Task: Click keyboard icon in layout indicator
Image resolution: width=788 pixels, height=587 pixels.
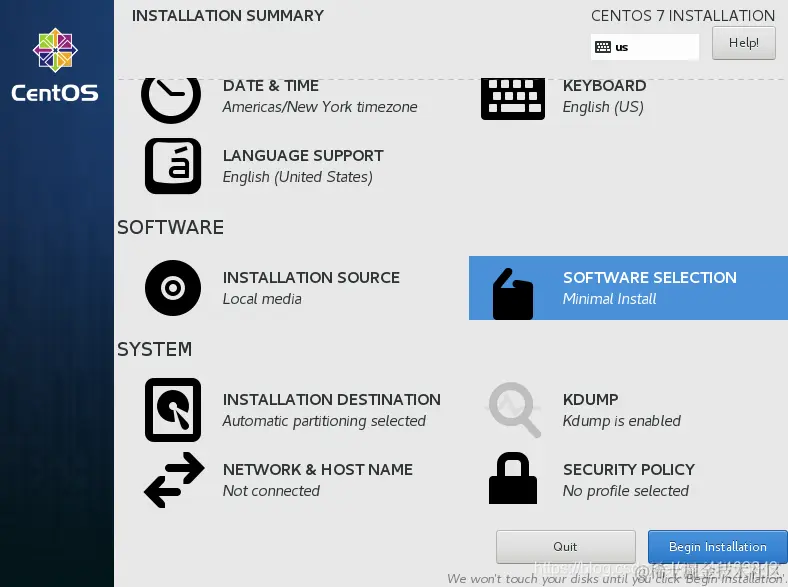Action: 603,47
